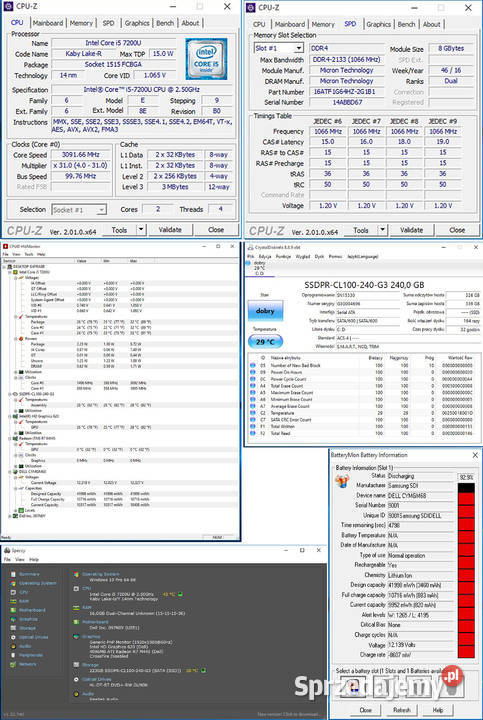This screenshot has height=720, width=483.
Task: Click status dot beside Power On Hours
Action: [253, 372]
